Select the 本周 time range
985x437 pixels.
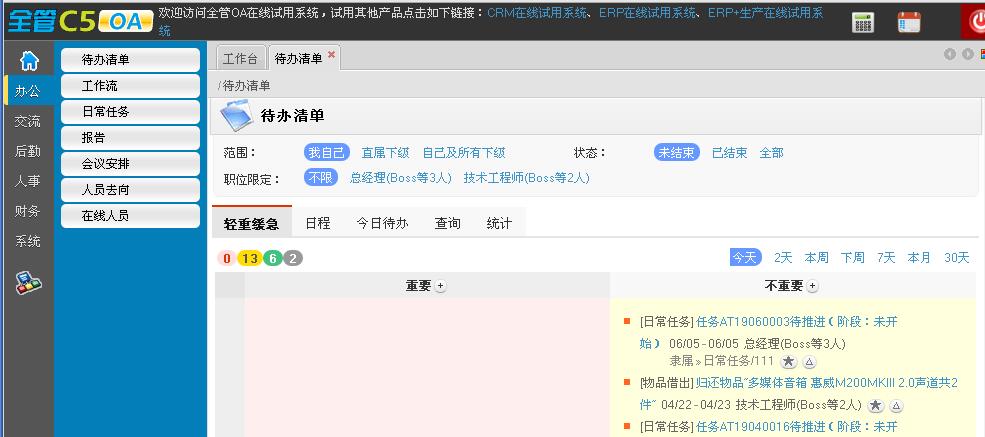click(x=817, y=257)
